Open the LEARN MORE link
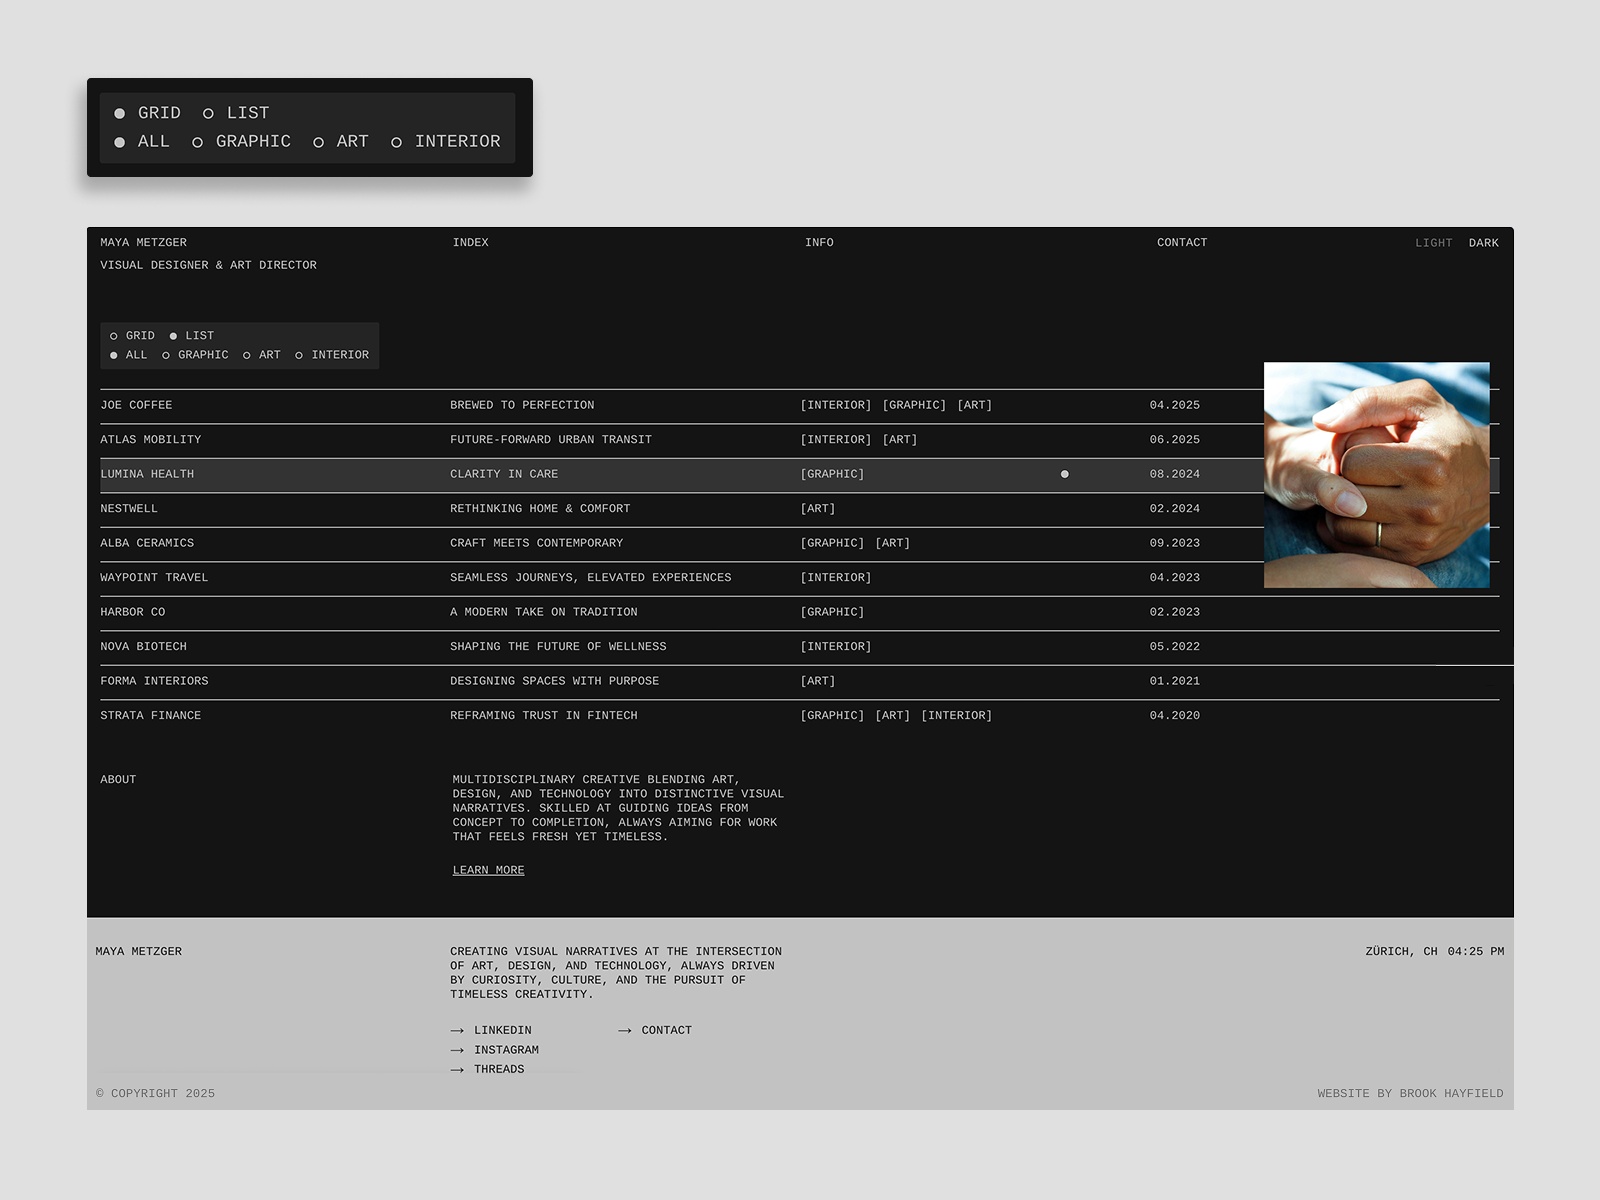Screen dimensions: 1600x1200 point(488,870)
